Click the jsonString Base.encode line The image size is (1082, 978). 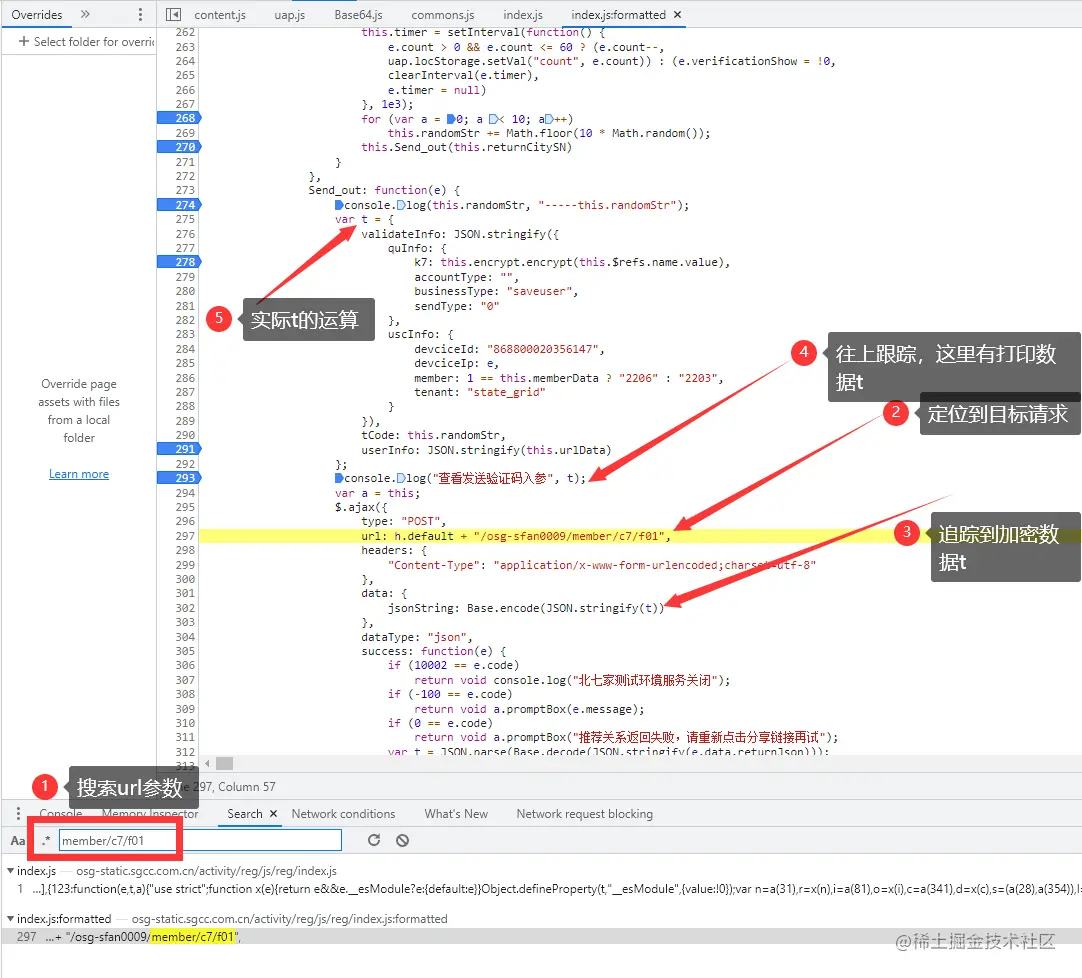(525, 608)
